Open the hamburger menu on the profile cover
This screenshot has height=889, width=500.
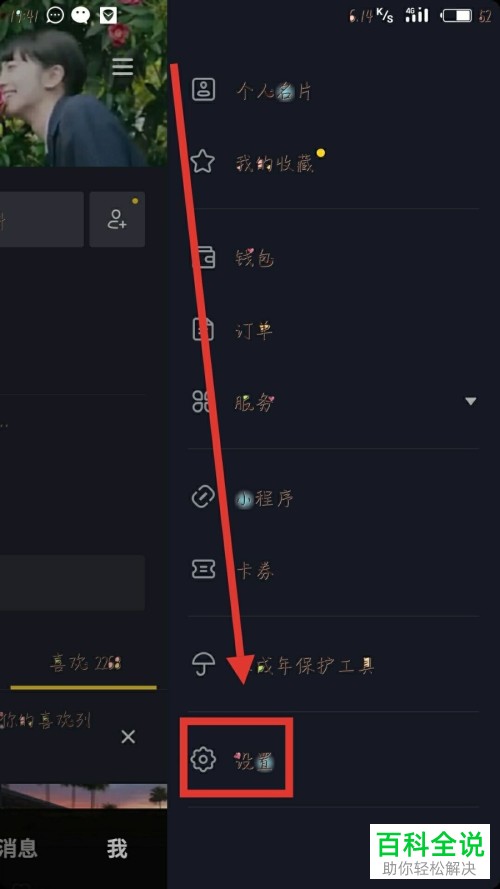coord(122,67)
